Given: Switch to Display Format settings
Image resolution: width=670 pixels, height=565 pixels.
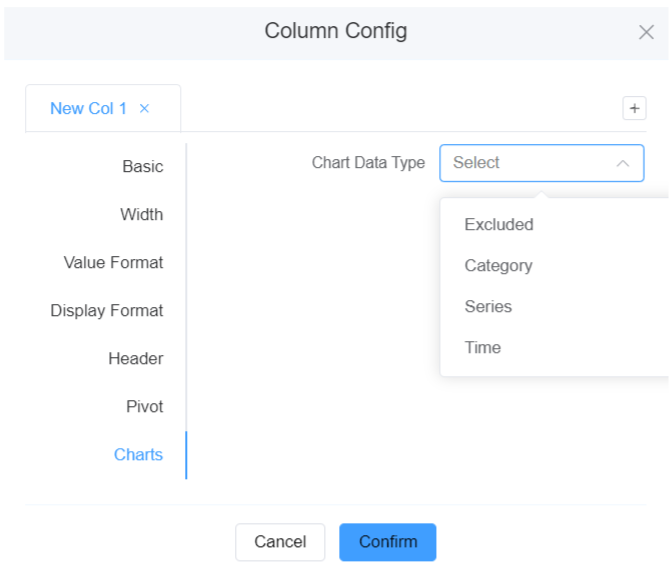Looking at the screenshot, I should (x=107, y=311).
